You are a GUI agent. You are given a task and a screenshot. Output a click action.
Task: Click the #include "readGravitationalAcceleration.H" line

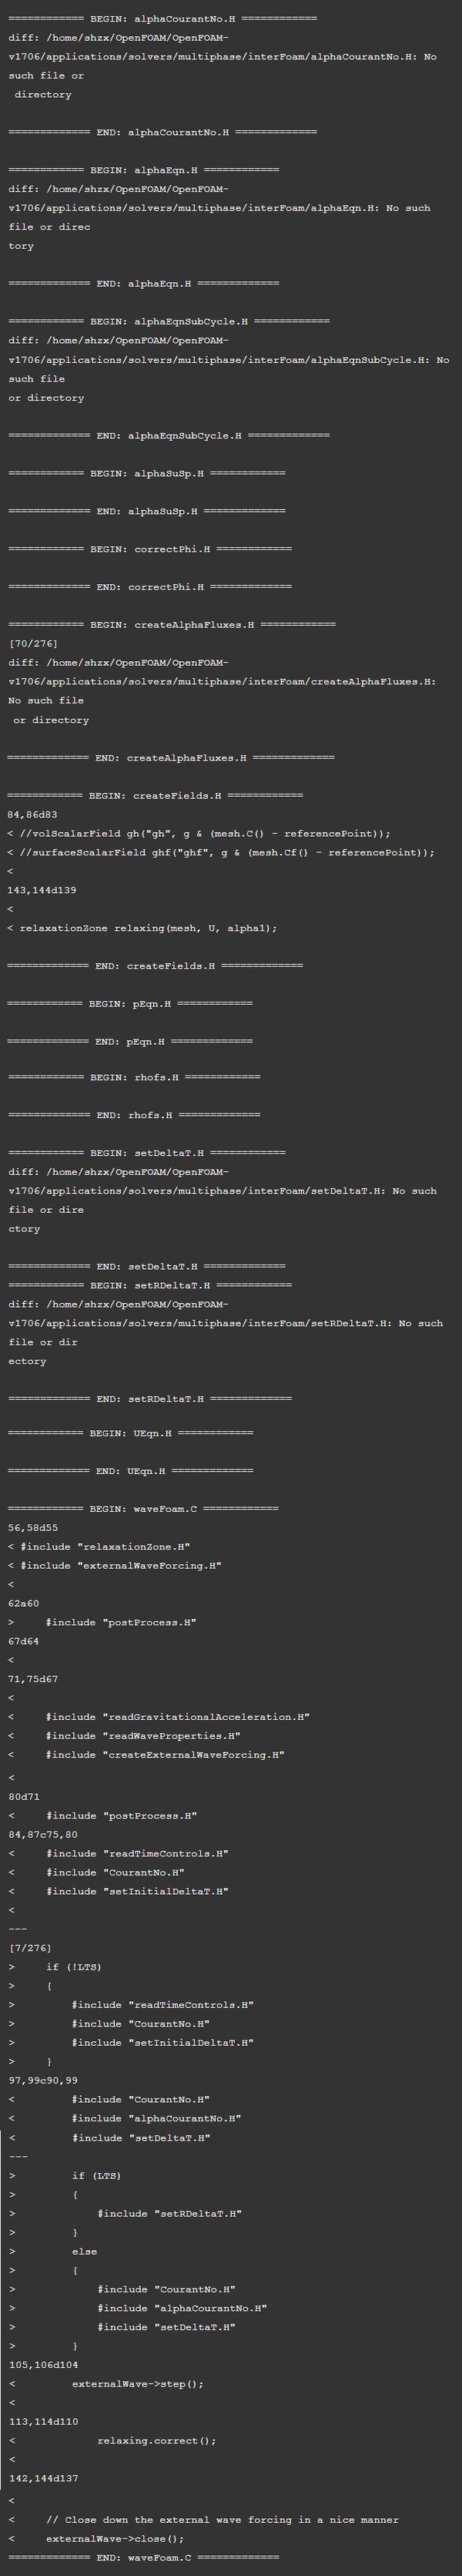pyautogui.click(x=177, y=1717)
